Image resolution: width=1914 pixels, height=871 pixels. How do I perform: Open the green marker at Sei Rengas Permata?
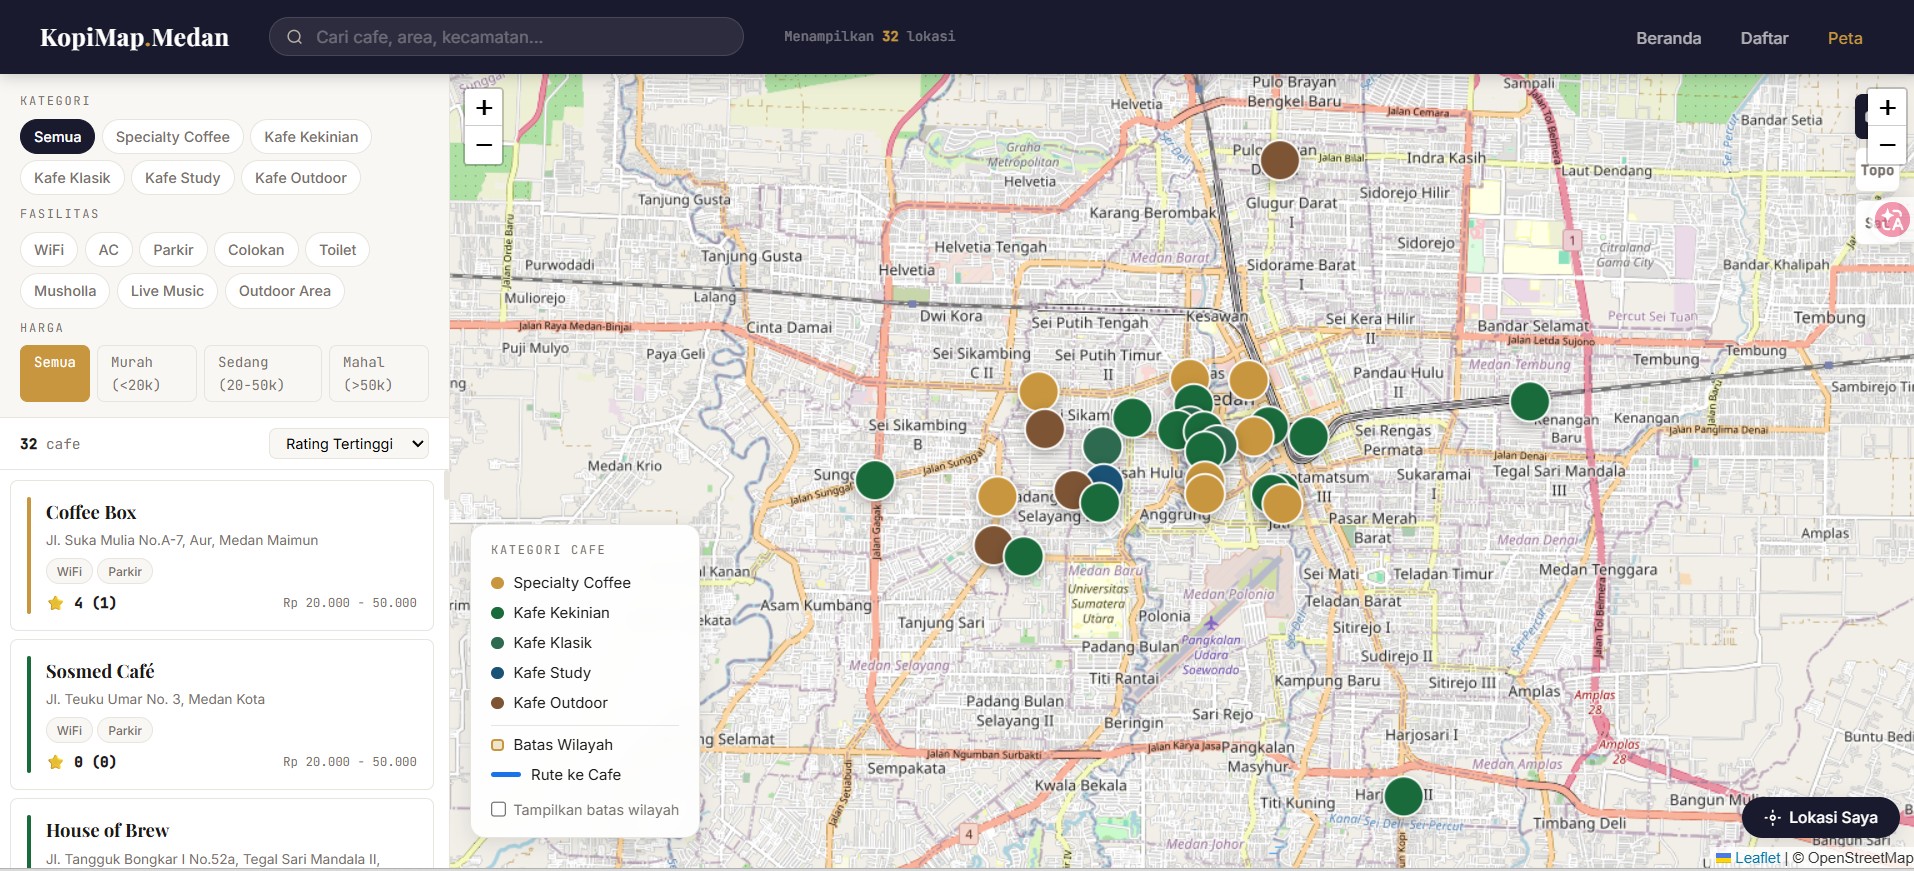coord(1309,436)
